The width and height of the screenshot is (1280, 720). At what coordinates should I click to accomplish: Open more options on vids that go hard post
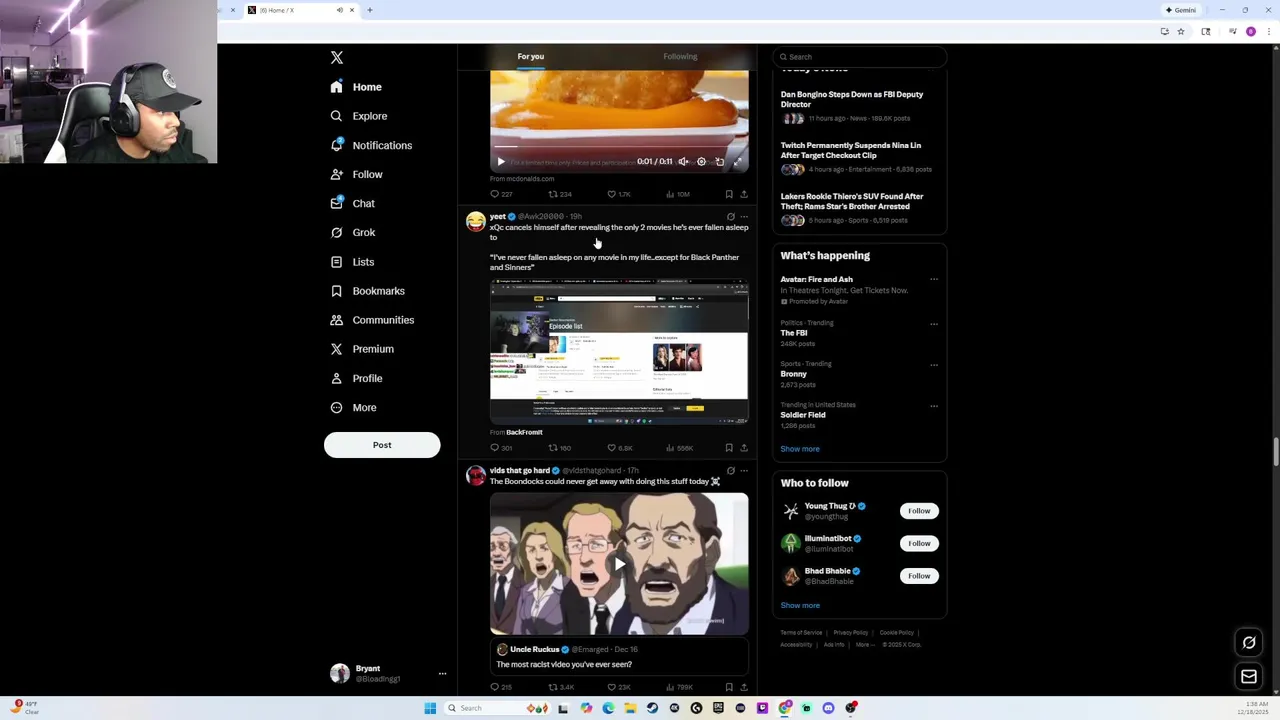744,471
